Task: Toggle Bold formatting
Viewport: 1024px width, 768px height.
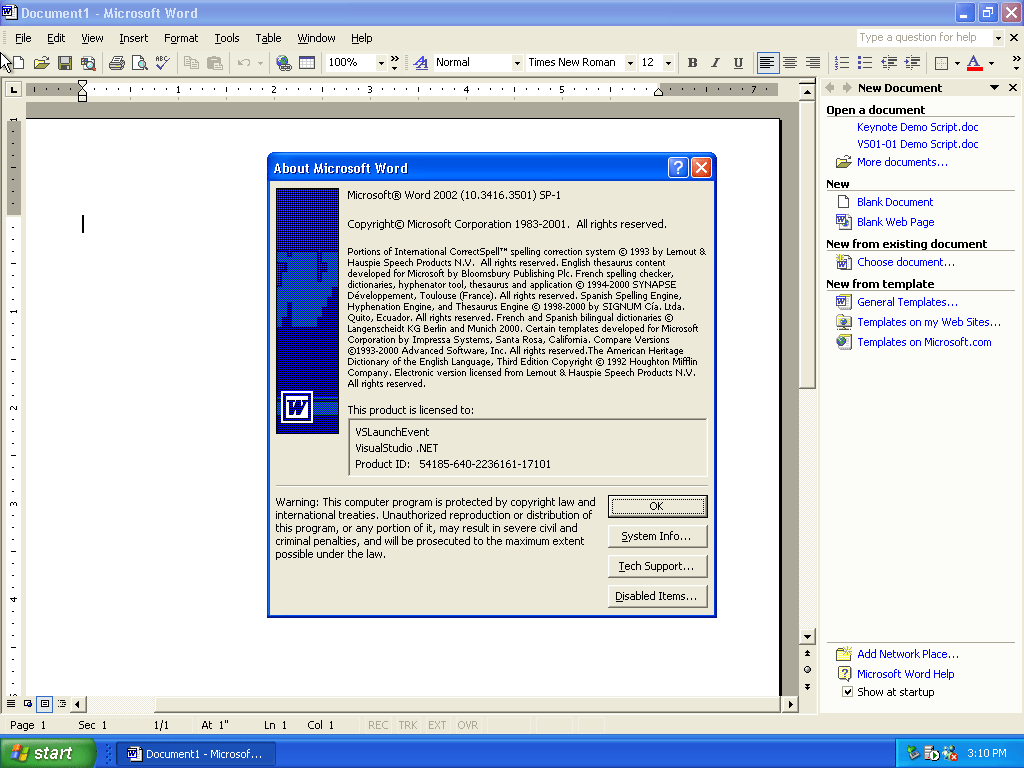Action: click(692, 63)
